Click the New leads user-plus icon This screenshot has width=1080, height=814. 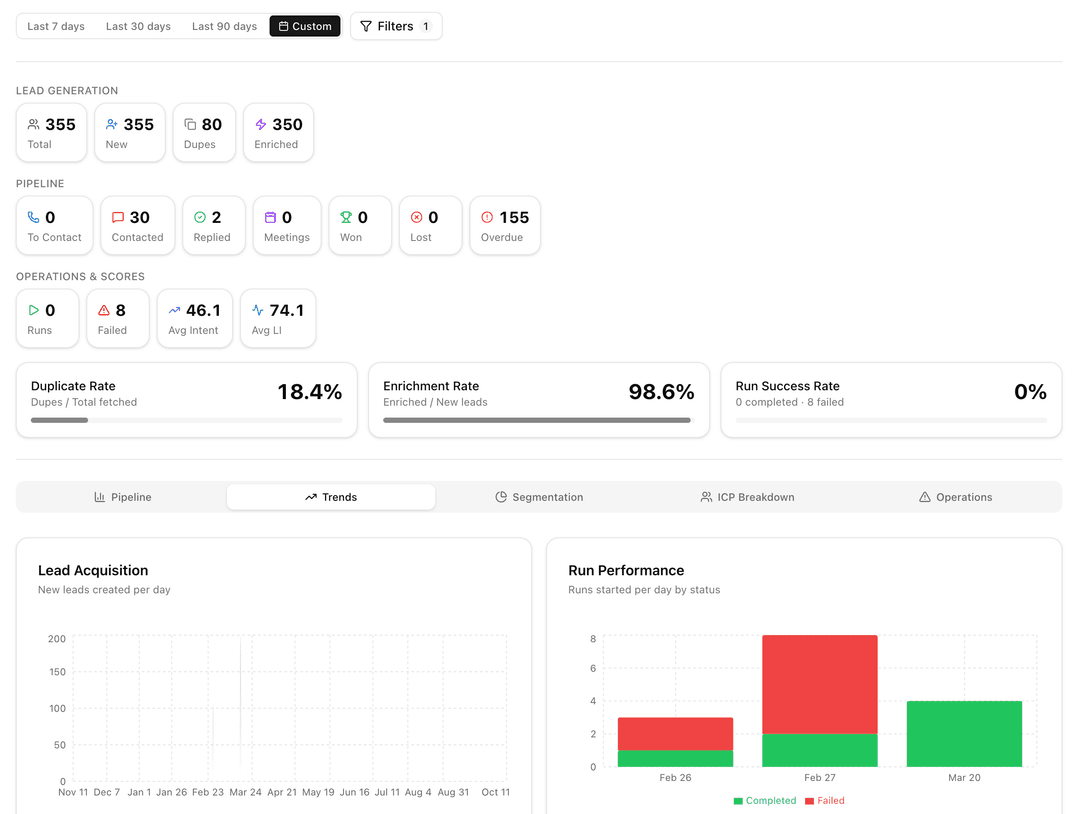[112, 125]
